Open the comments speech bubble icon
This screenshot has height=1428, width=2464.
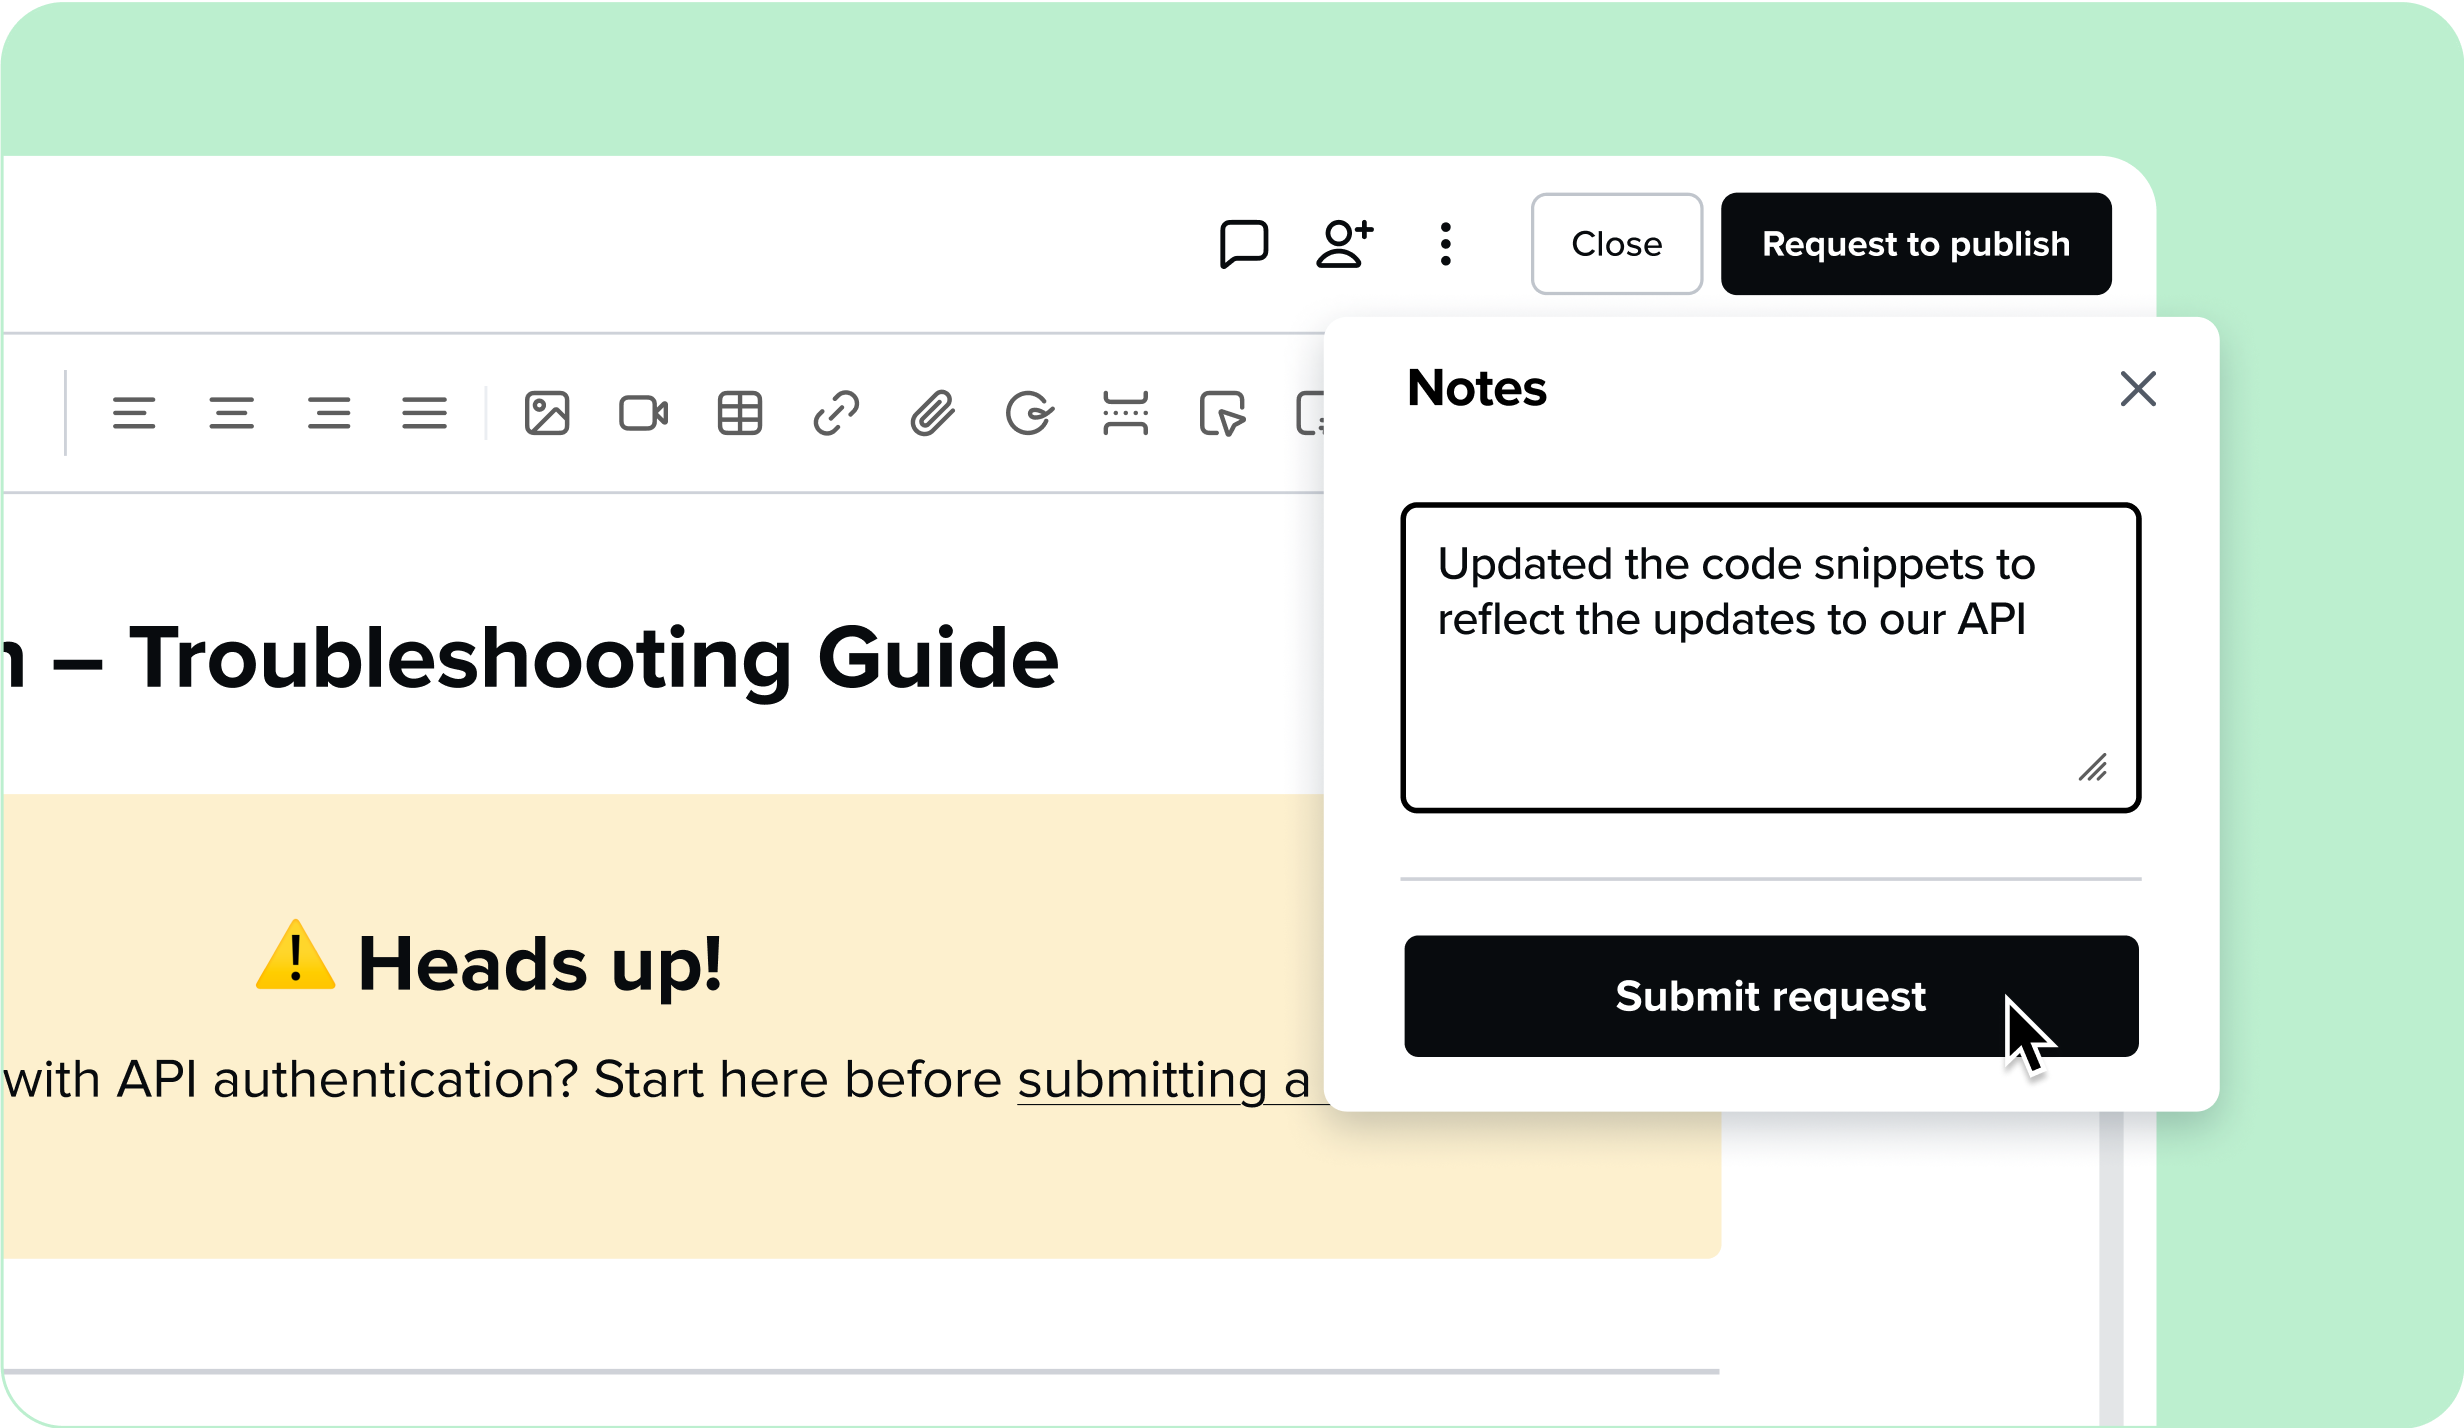pyautogui.click(x=1243, y=244)
